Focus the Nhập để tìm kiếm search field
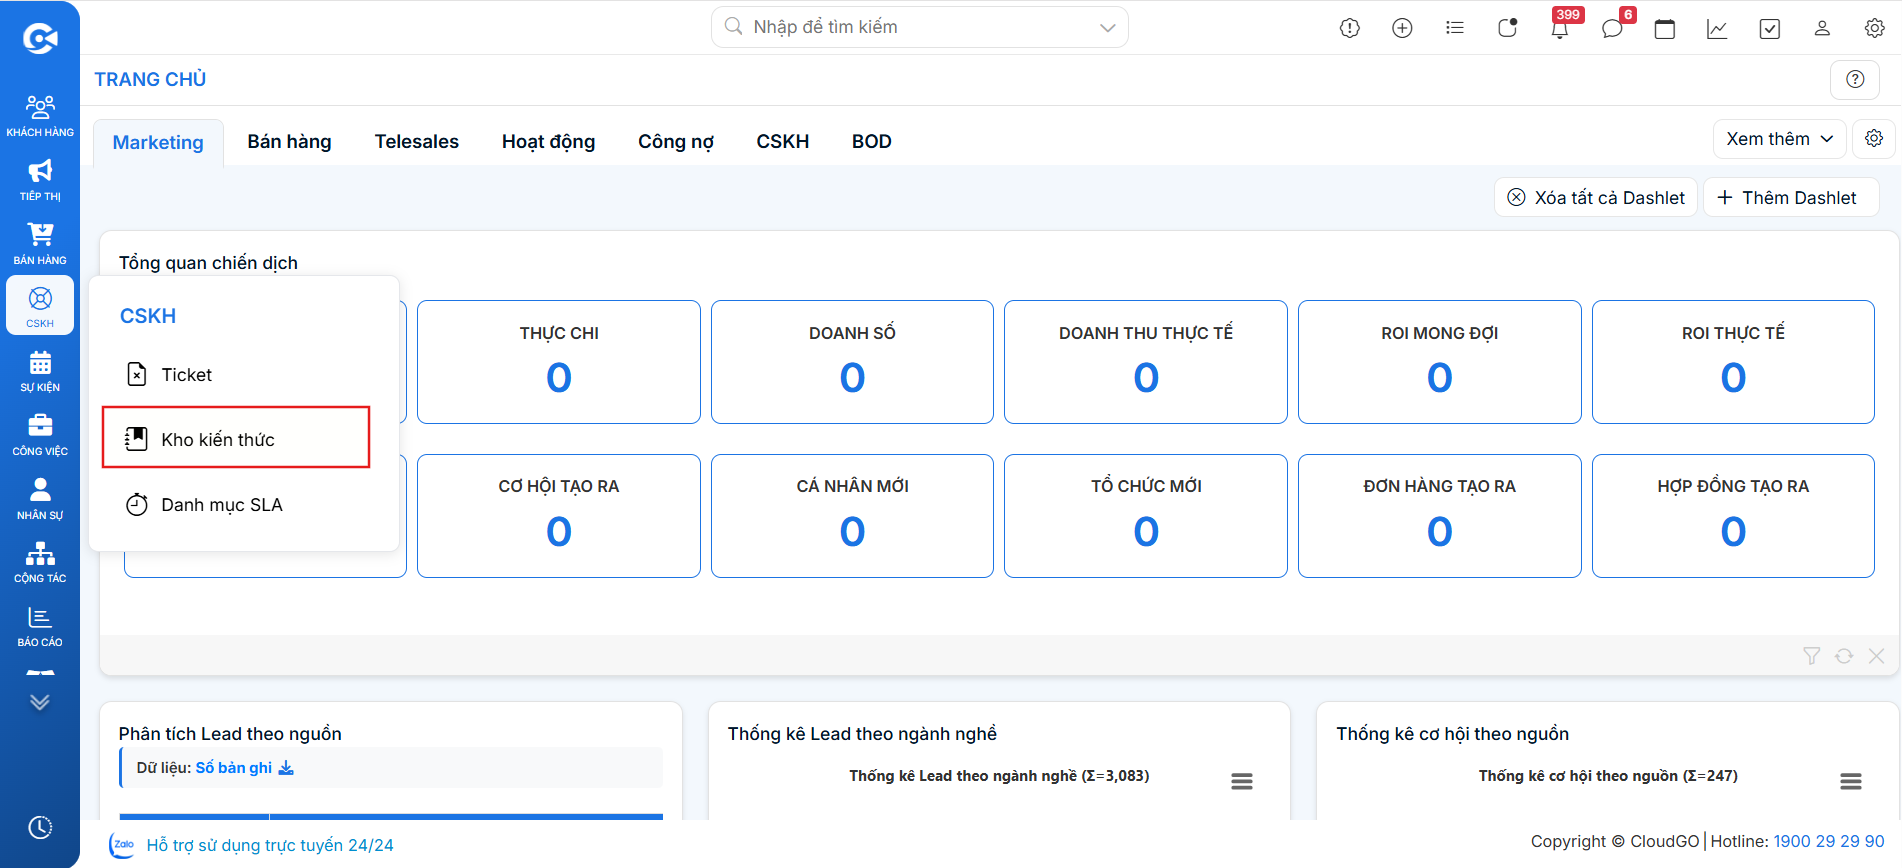Viewport: 1902px width, 868px height. [919, 27]
